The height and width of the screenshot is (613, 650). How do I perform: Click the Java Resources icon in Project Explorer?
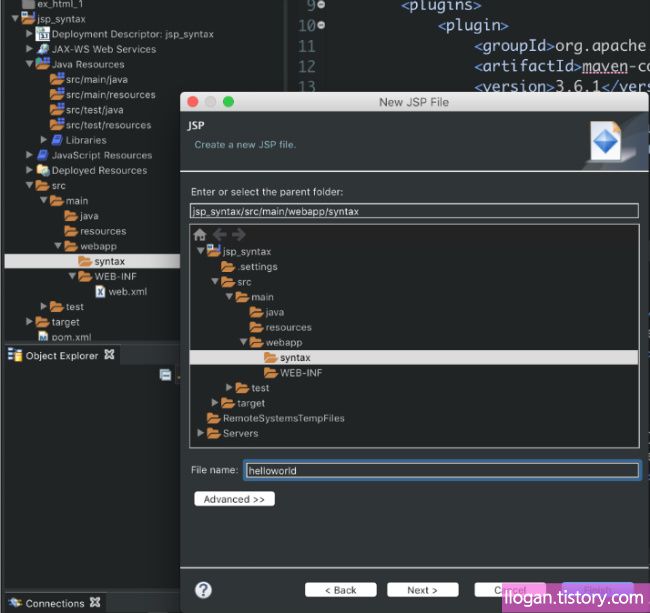(42, 64)
